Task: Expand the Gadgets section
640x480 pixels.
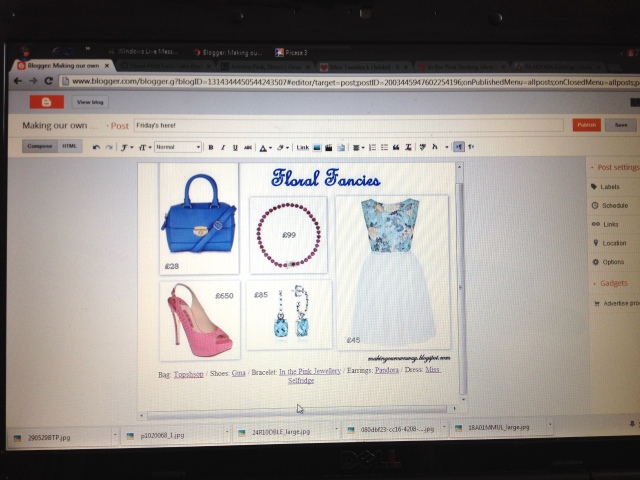Action: 611,283
